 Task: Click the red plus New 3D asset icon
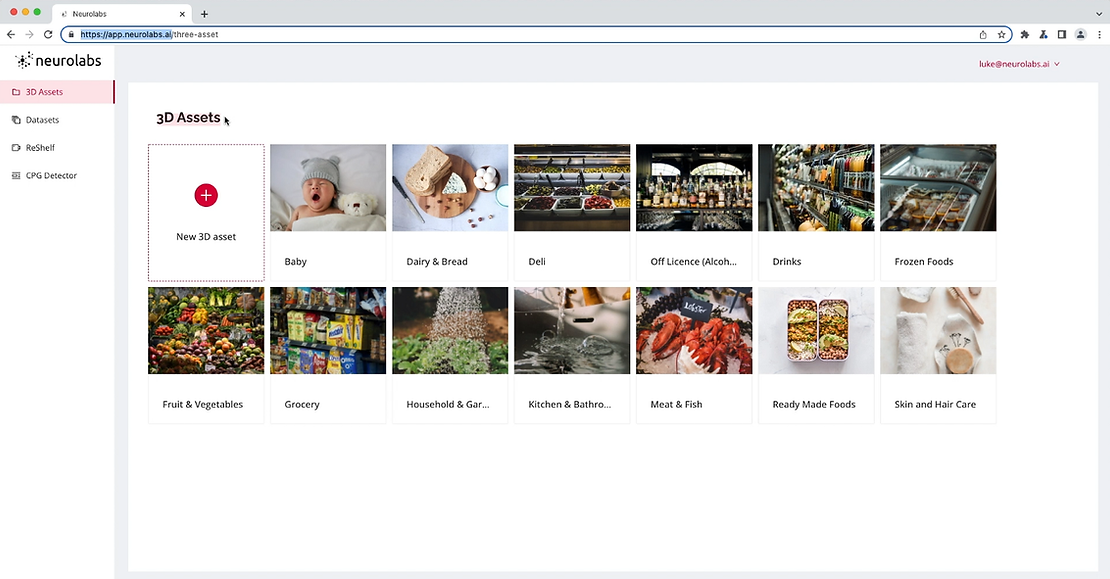tap(206, 195)
